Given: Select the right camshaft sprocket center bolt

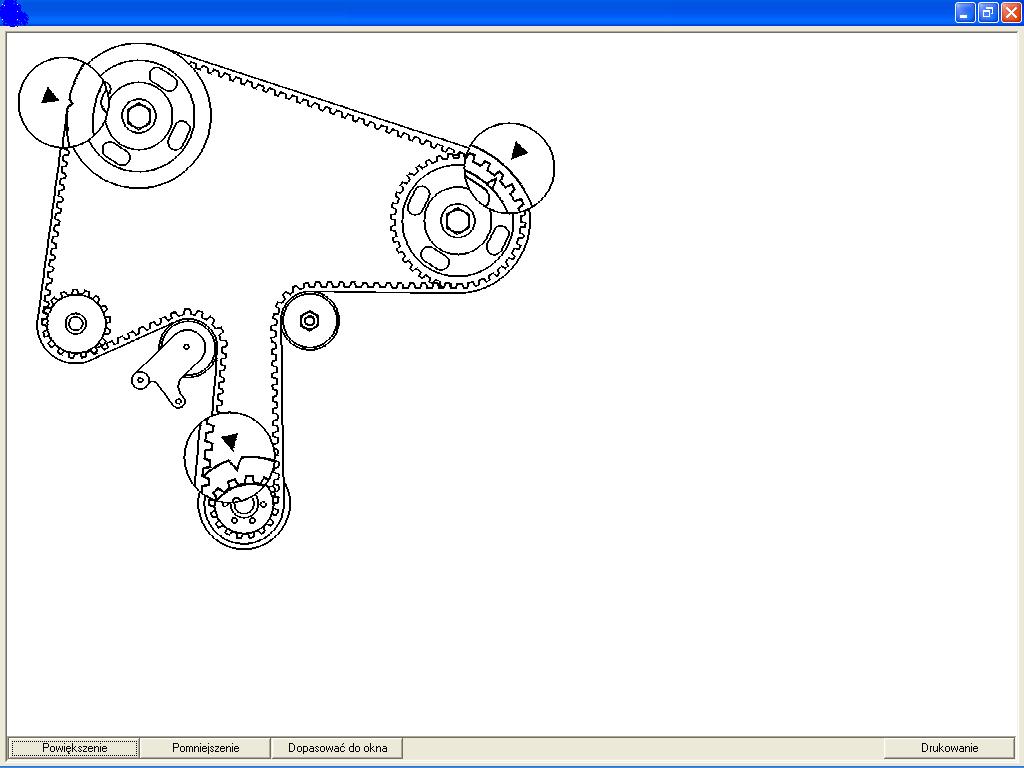Looking at the screenshot, I should tap(457, 220).
